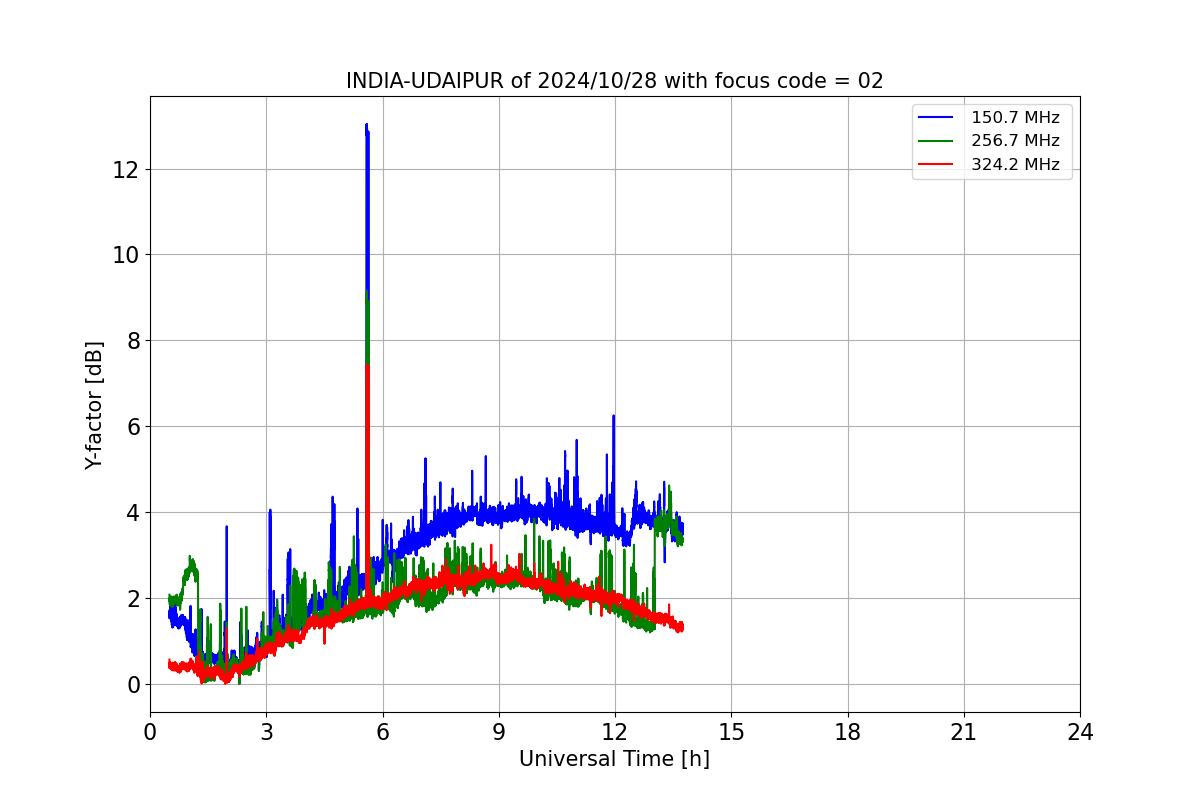Click y-axis tick label 8

tap(132, 341)
